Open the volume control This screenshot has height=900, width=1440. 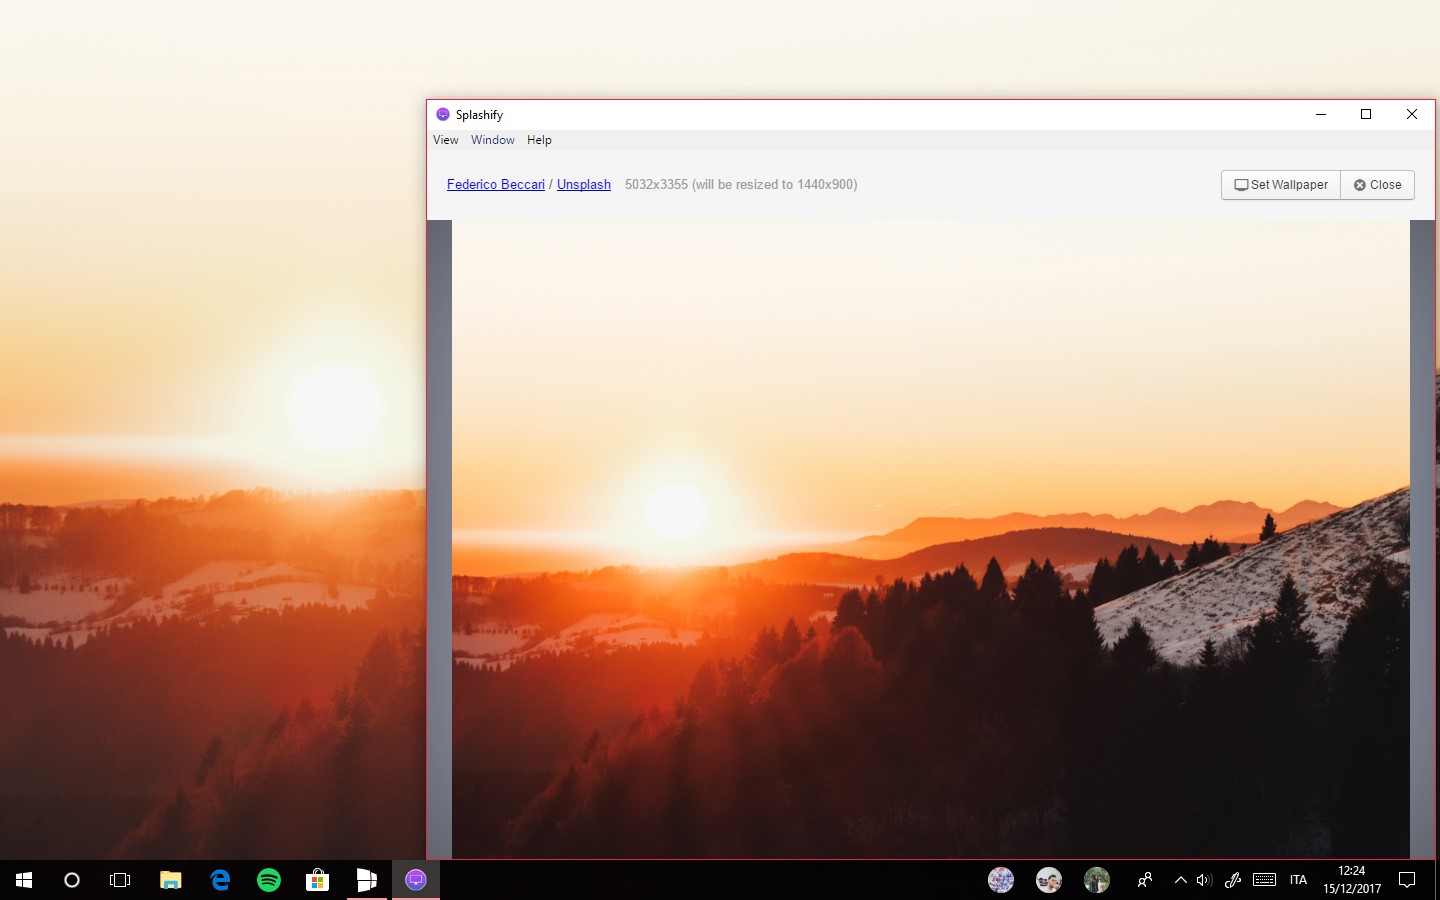(x=1204, y=880)
